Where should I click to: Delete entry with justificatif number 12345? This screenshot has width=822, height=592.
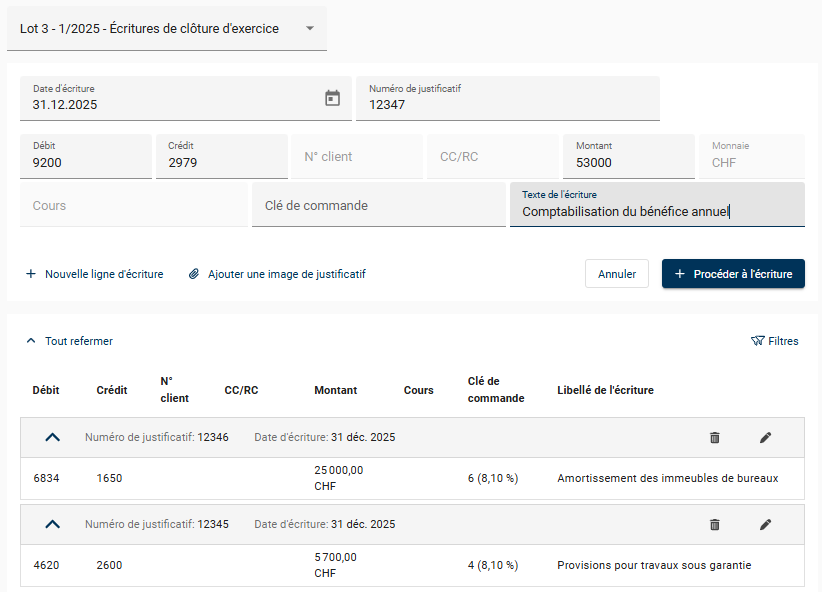click(714, 524)
